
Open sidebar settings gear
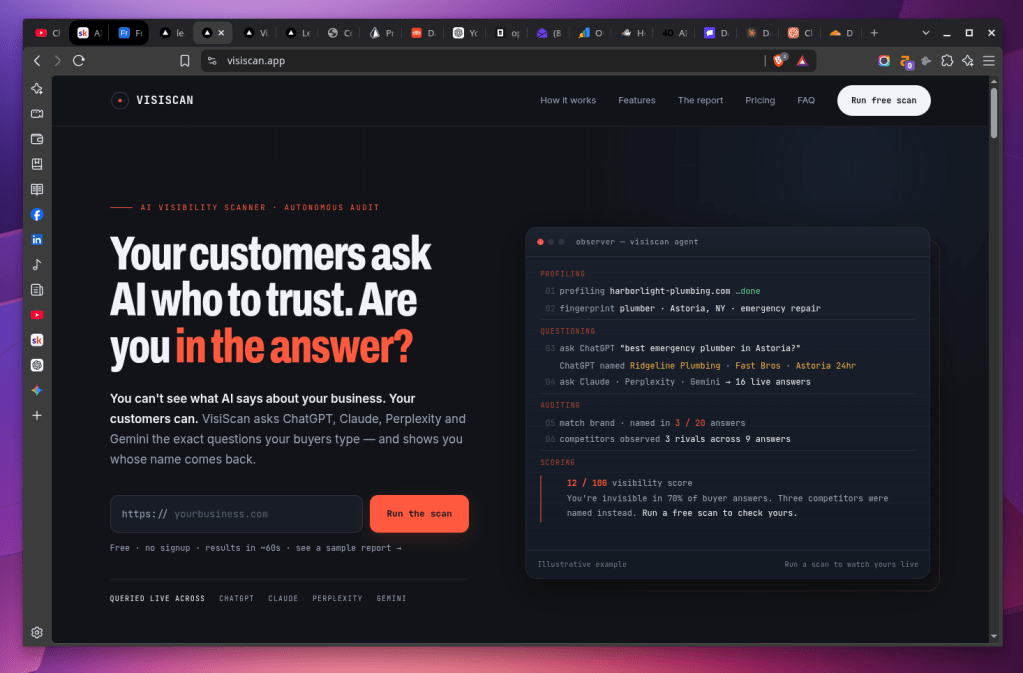tap(37, 632)
